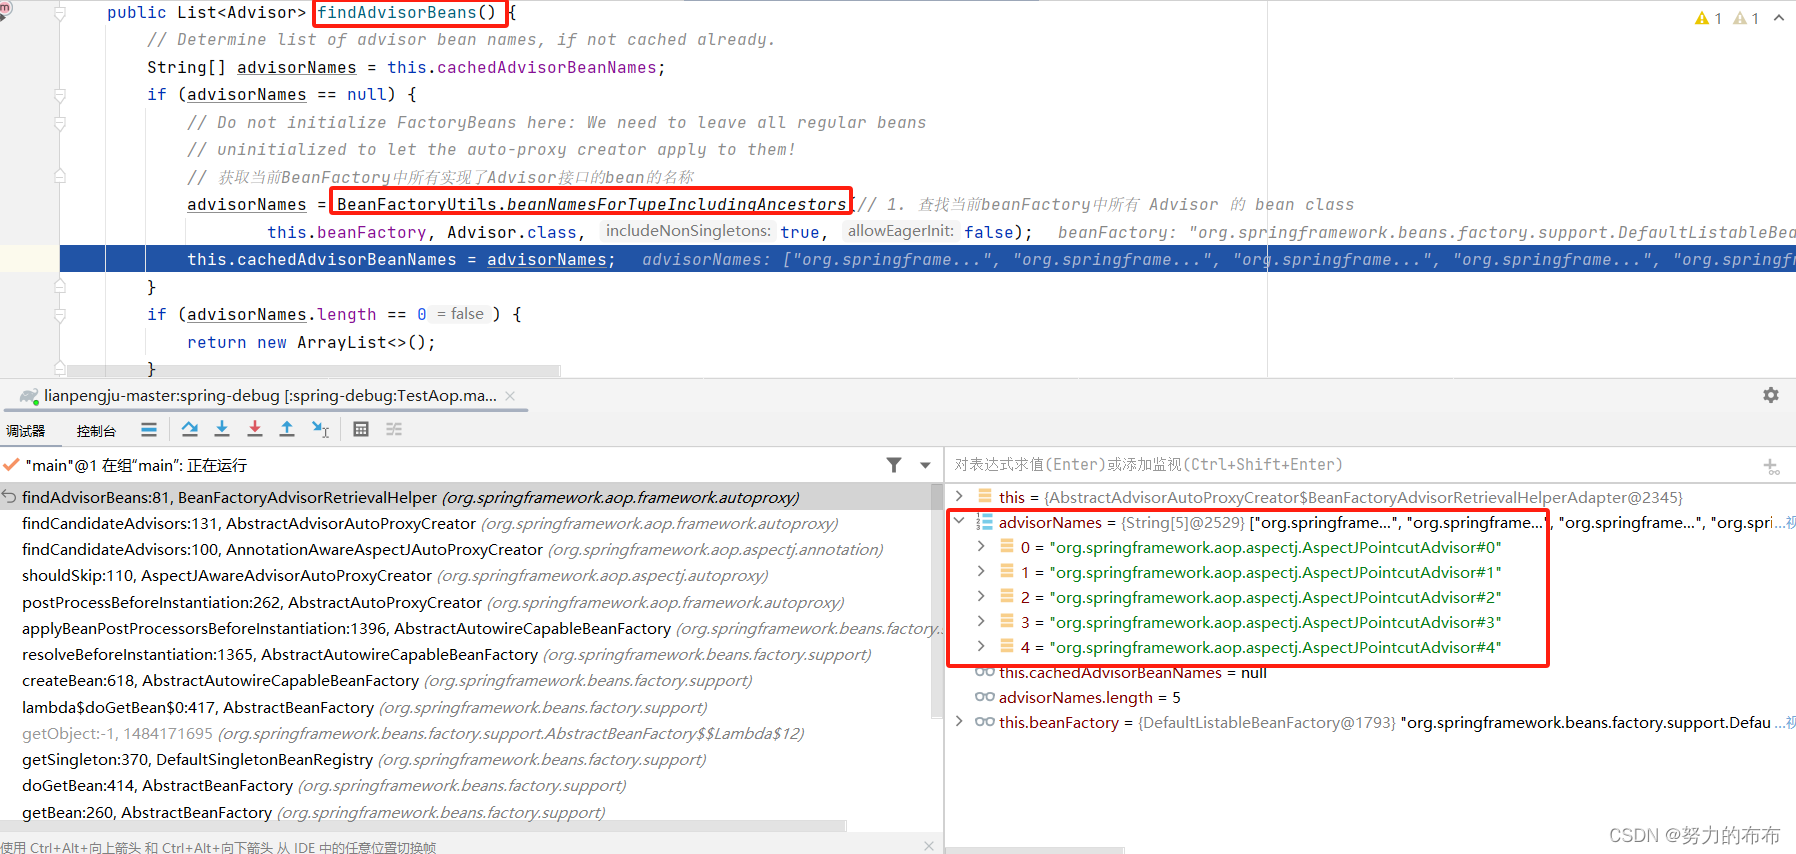
Task: Expand array element 2 AspectJPointcutAdvisor#2
Action: point(981,596)
